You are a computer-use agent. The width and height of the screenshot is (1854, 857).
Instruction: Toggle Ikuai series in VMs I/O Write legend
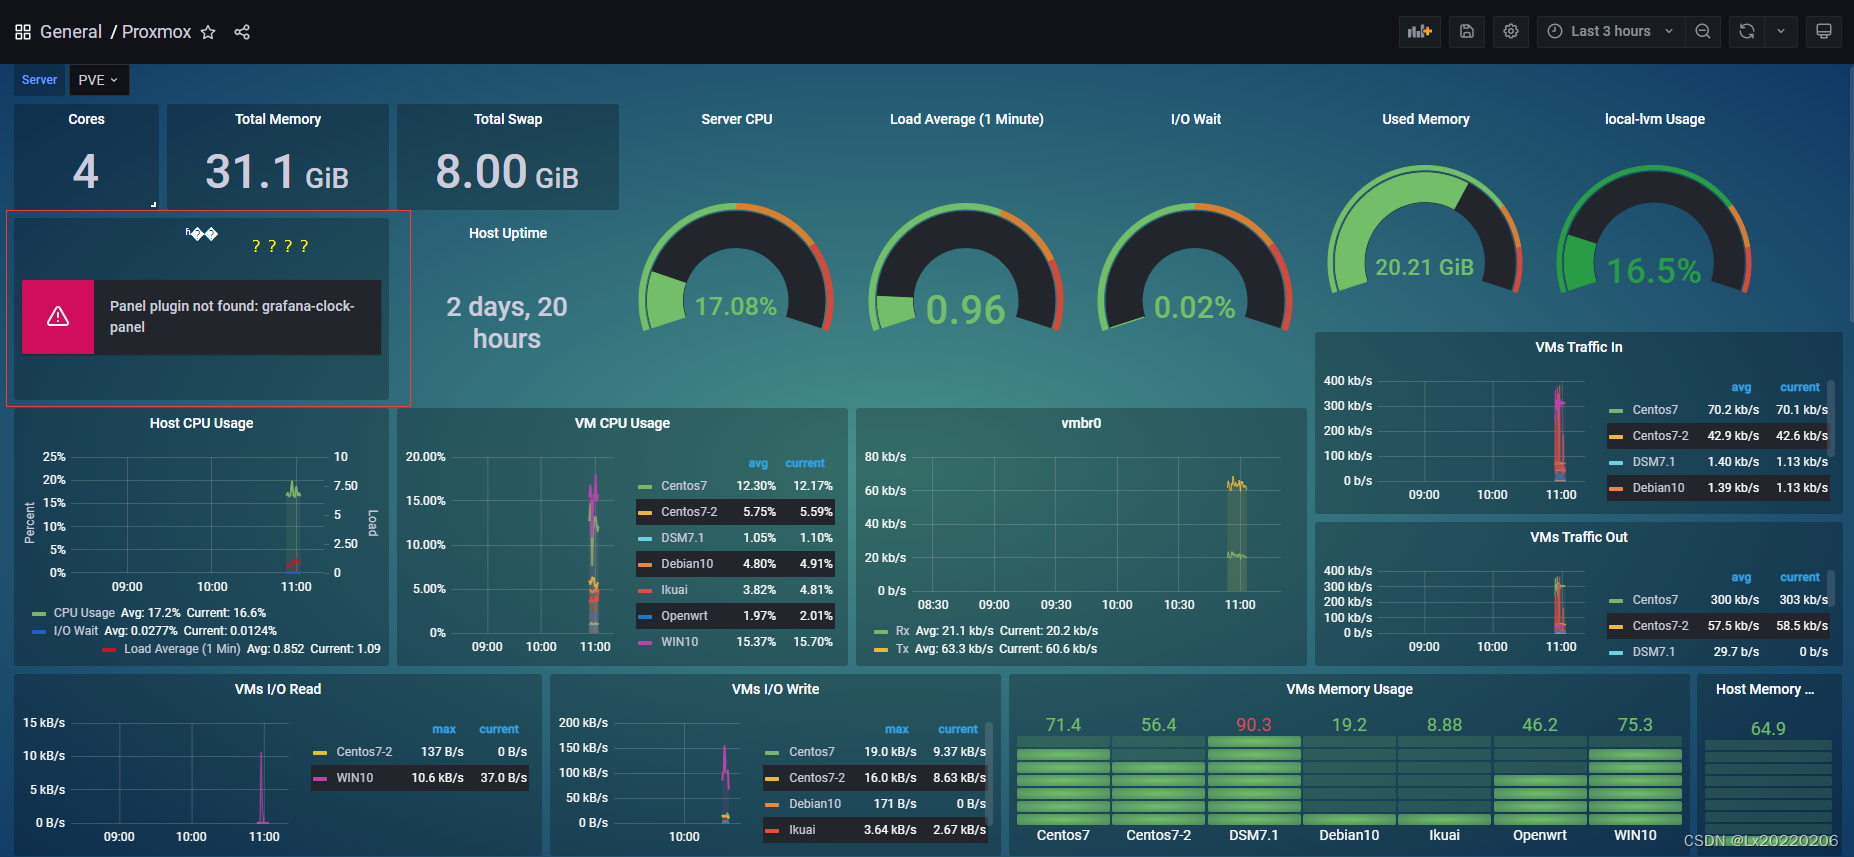[802, 830]
